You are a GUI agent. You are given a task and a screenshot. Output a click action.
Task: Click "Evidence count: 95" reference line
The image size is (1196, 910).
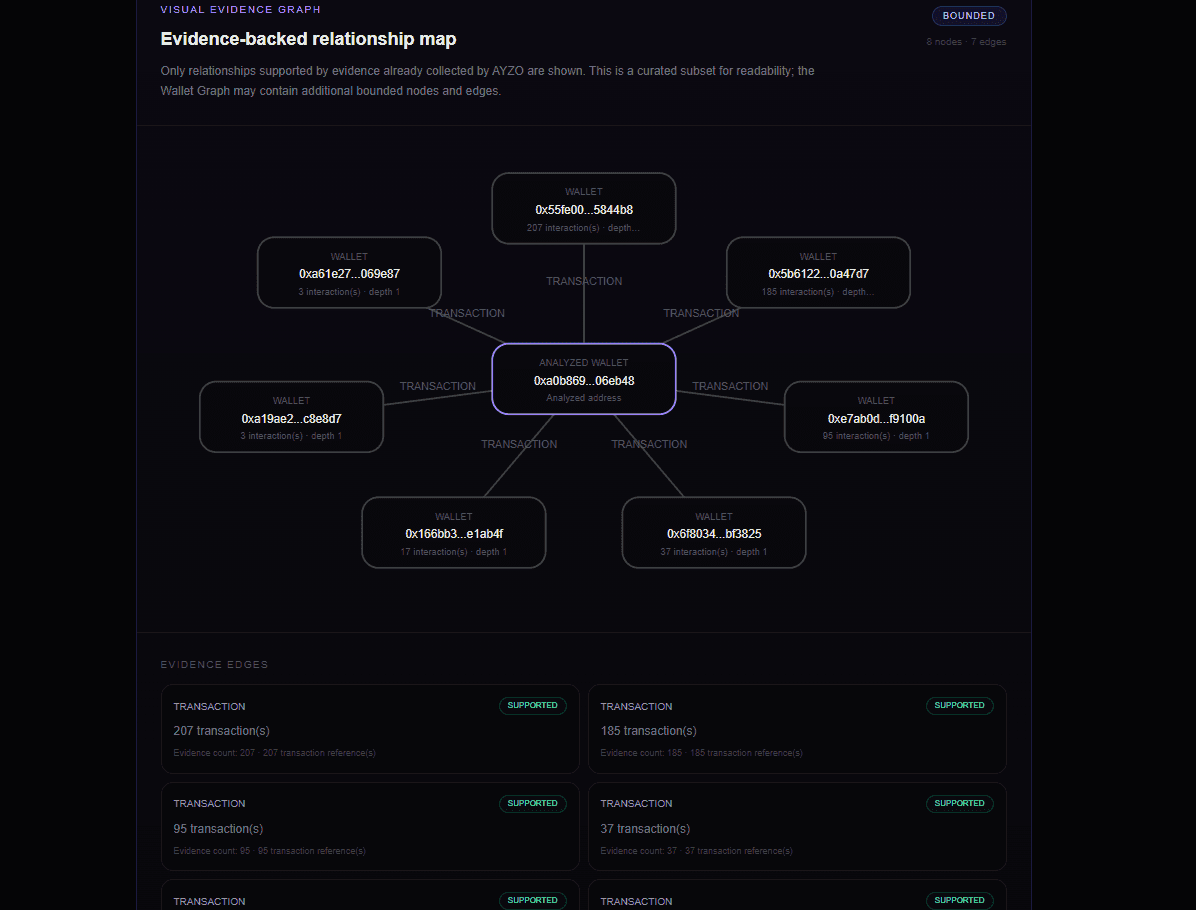(269, 851)
